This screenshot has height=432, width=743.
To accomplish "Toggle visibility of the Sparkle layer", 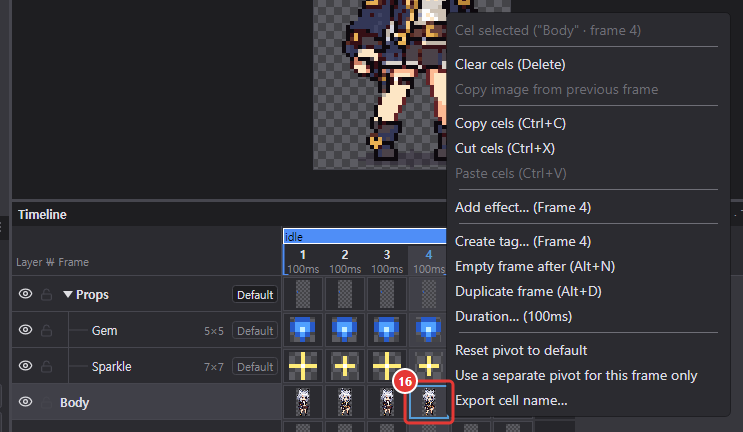I will (x=26, y=366).
